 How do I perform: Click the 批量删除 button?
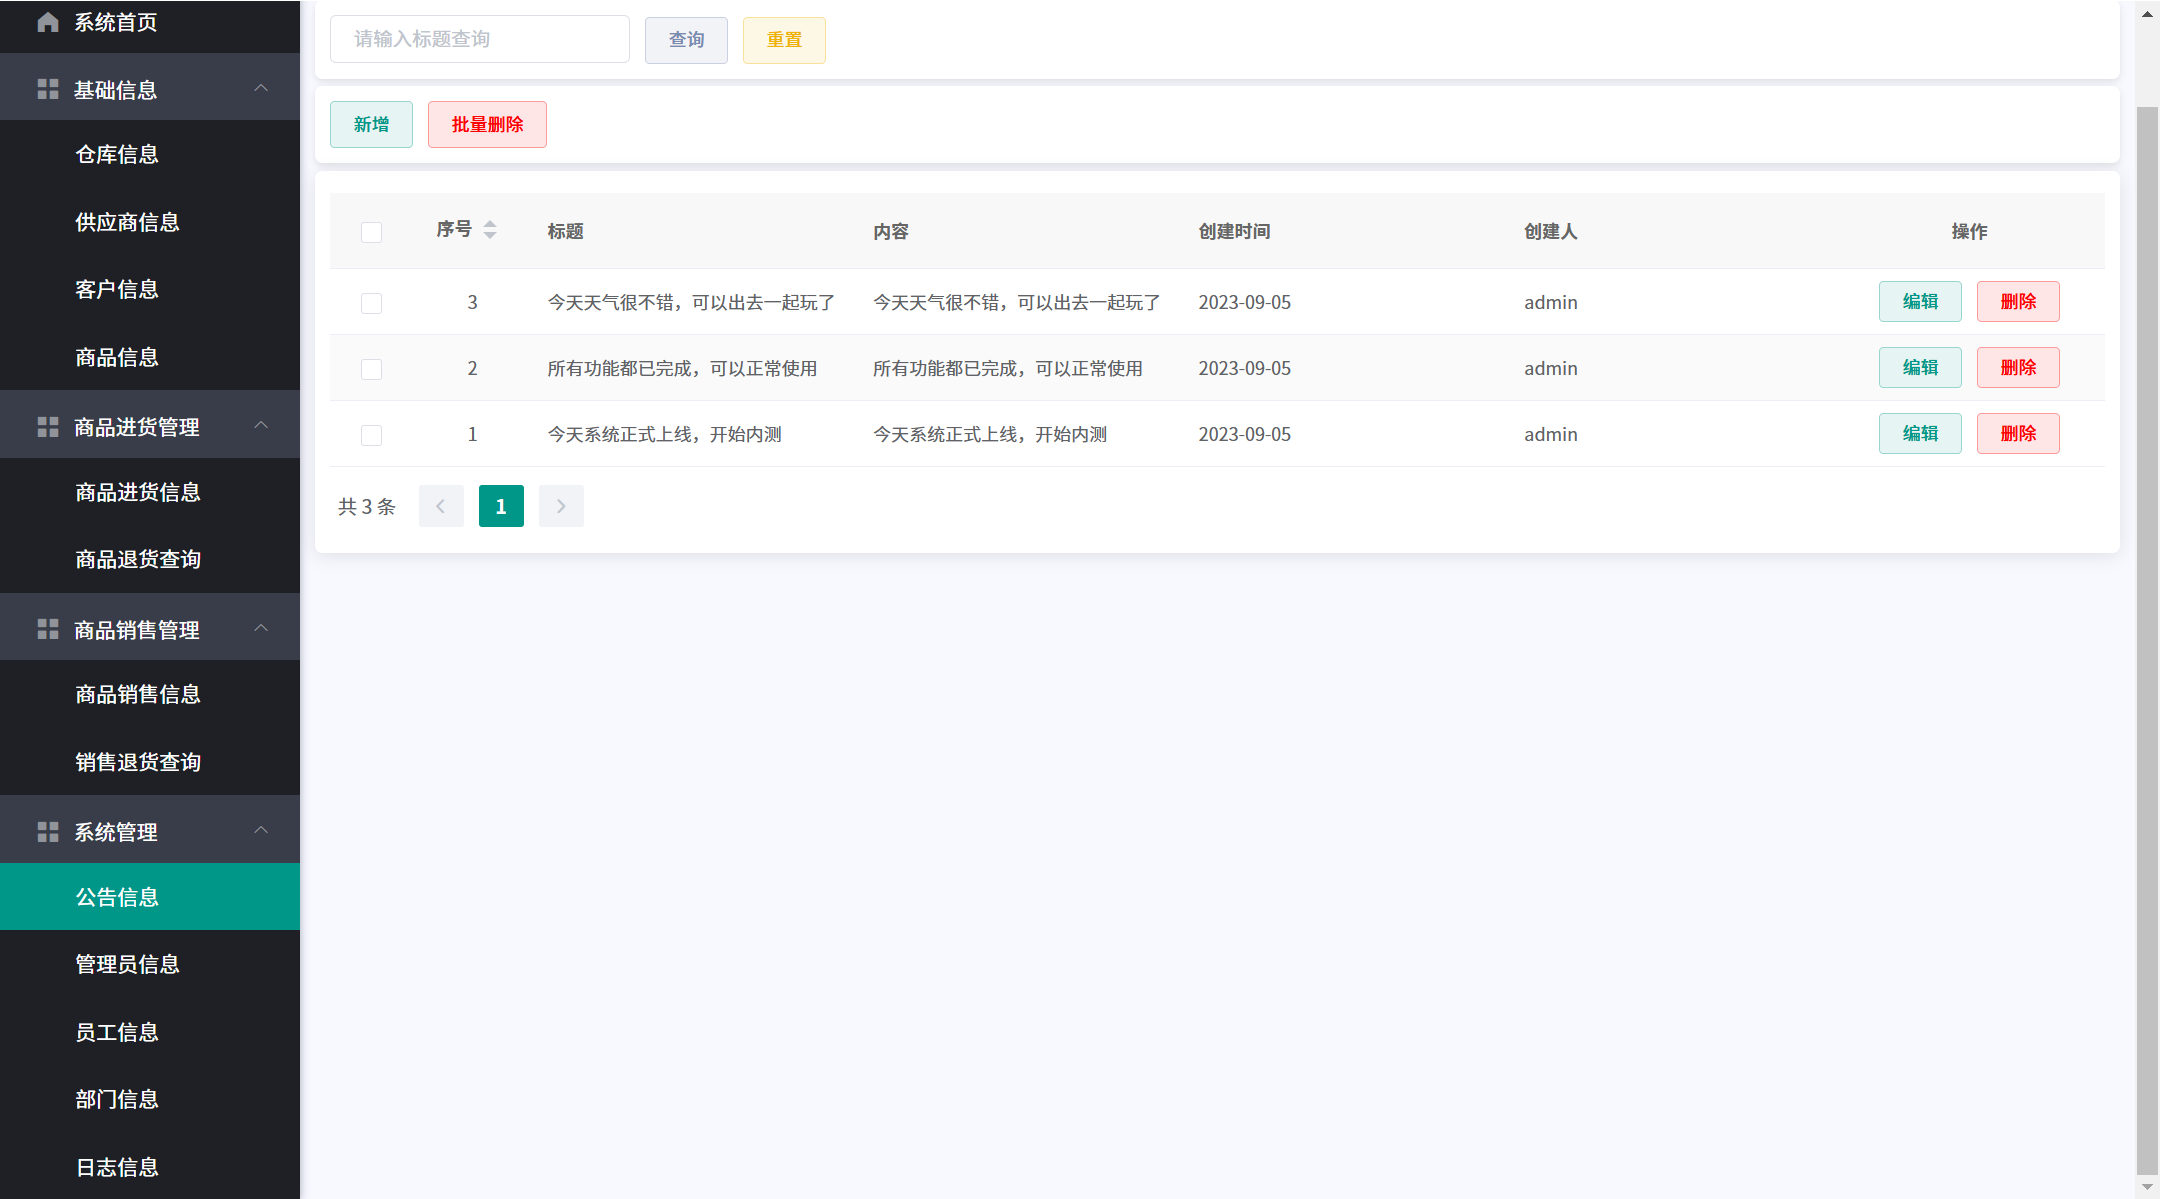[487, 124]
